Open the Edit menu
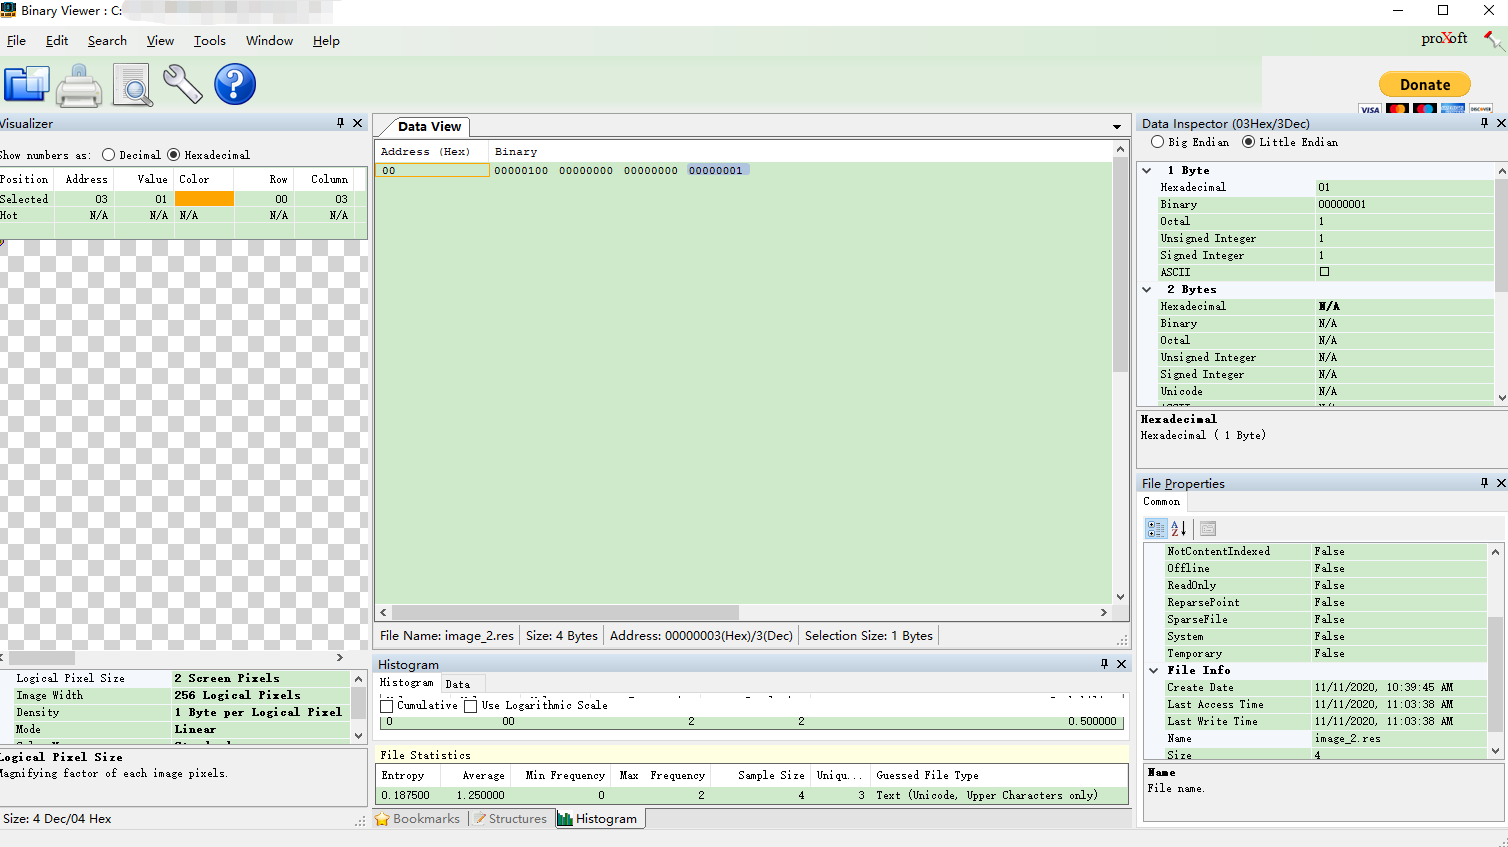Screen dimensions: 1508x847 tap(57, 41)
